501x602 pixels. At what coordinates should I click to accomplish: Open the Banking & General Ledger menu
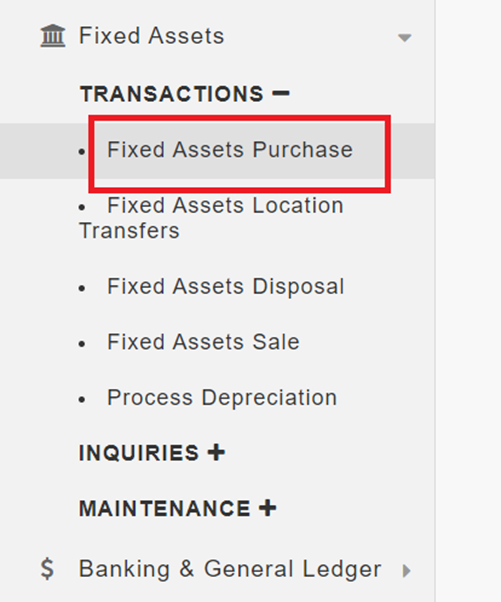click(x=230, y=569)
